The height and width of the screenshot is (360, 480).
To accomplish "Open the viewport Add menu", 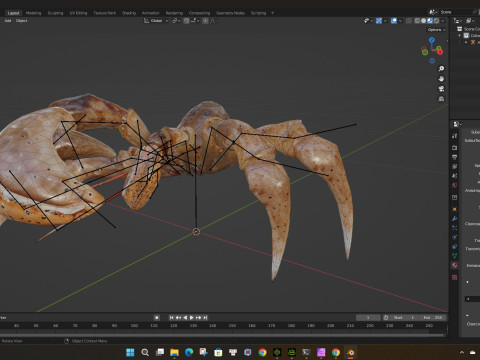I will pos(8,21).
